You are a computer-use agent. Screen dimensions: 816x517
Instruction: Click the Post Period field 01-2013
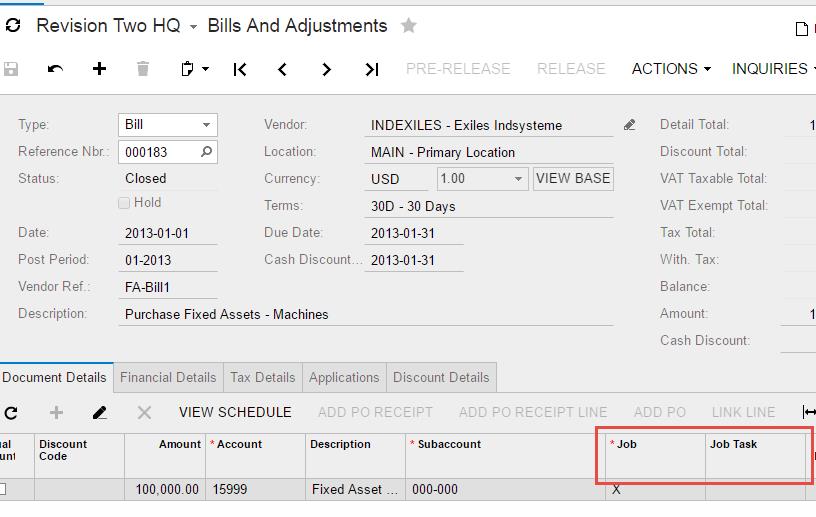tap(168, 260)
